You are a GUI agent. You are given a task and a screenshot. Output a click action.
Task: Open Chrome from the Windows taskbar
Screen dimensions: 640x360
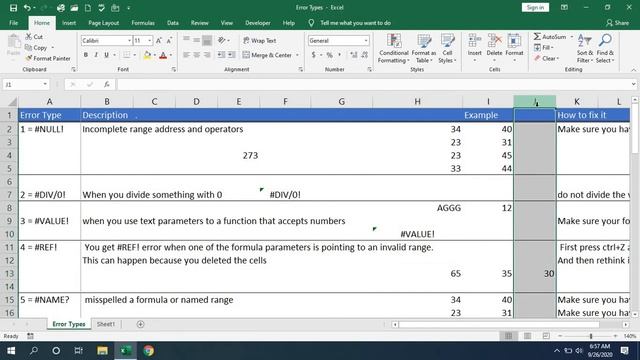pyautogui.click(x=149, y=351)
